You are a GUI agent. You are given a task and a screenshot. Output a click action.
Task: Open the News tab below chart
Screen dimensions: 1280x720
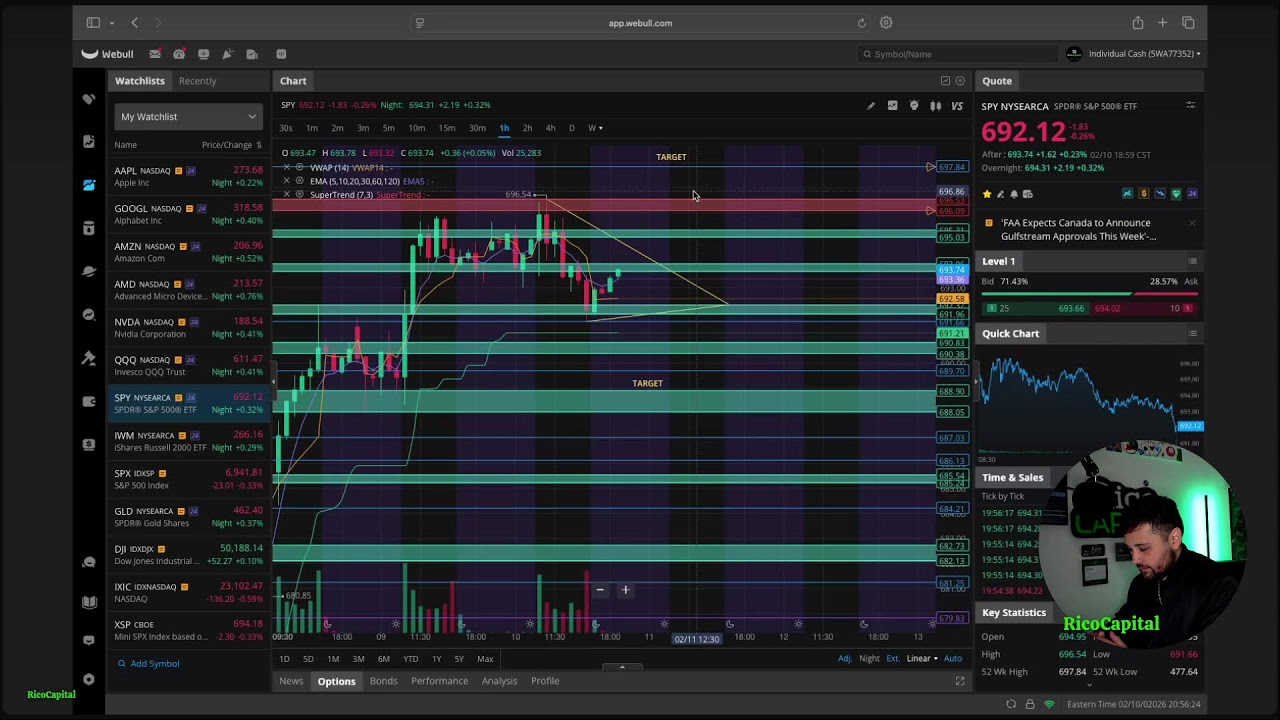click(x=291, y=681)
